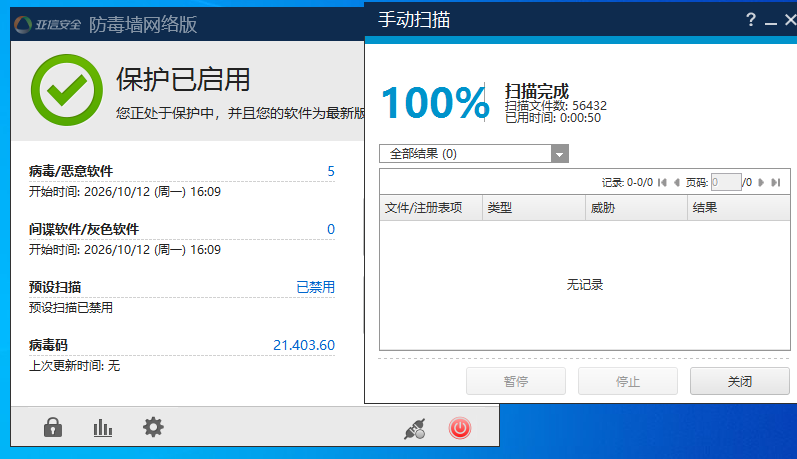The width and height of the screenshot is (797, 459).
Task: Click the lock icon in bottom toolbar
Action: point(53,427)
